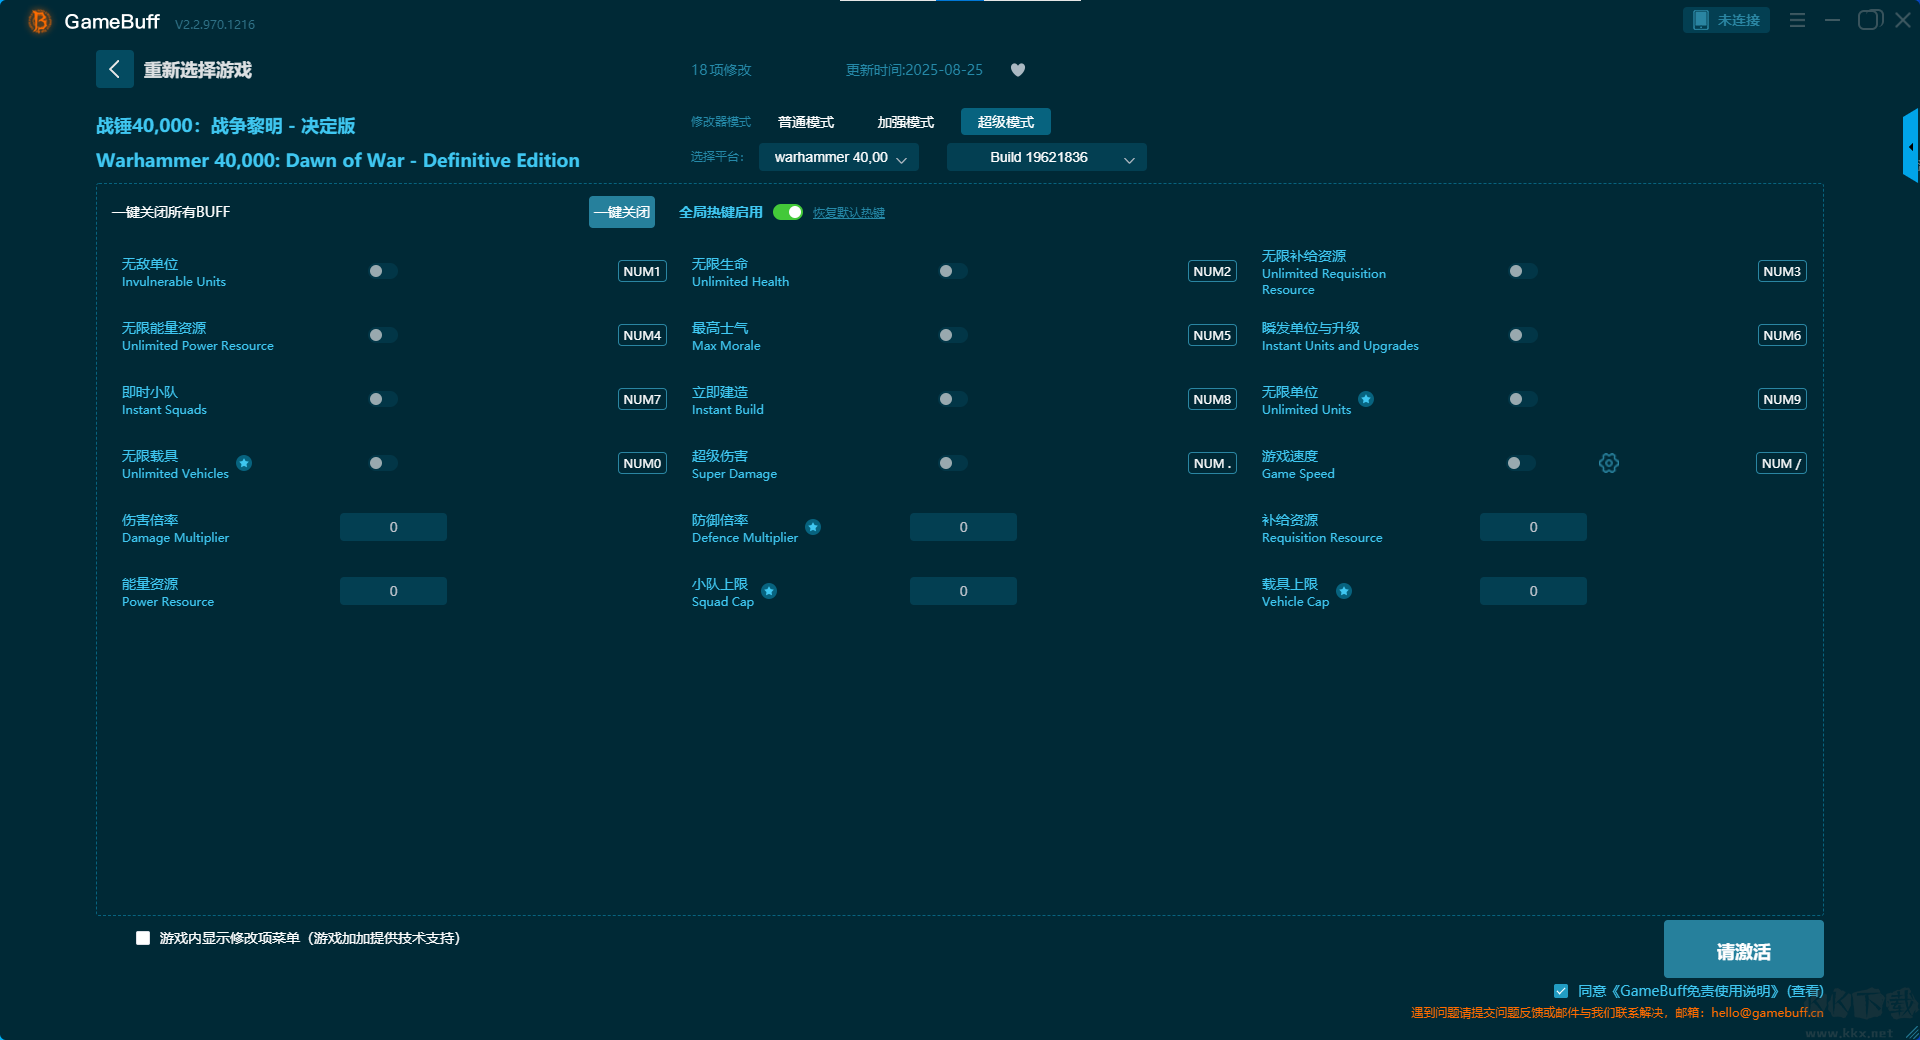Open the hamburger menu in title bar
The image size is (1920, 1040).
point(1797,20)
